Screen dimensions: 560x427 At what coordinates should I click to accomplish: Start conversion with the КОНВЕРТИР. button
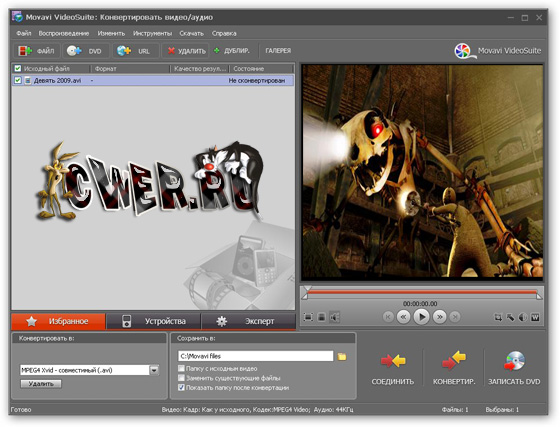point(454,368)
